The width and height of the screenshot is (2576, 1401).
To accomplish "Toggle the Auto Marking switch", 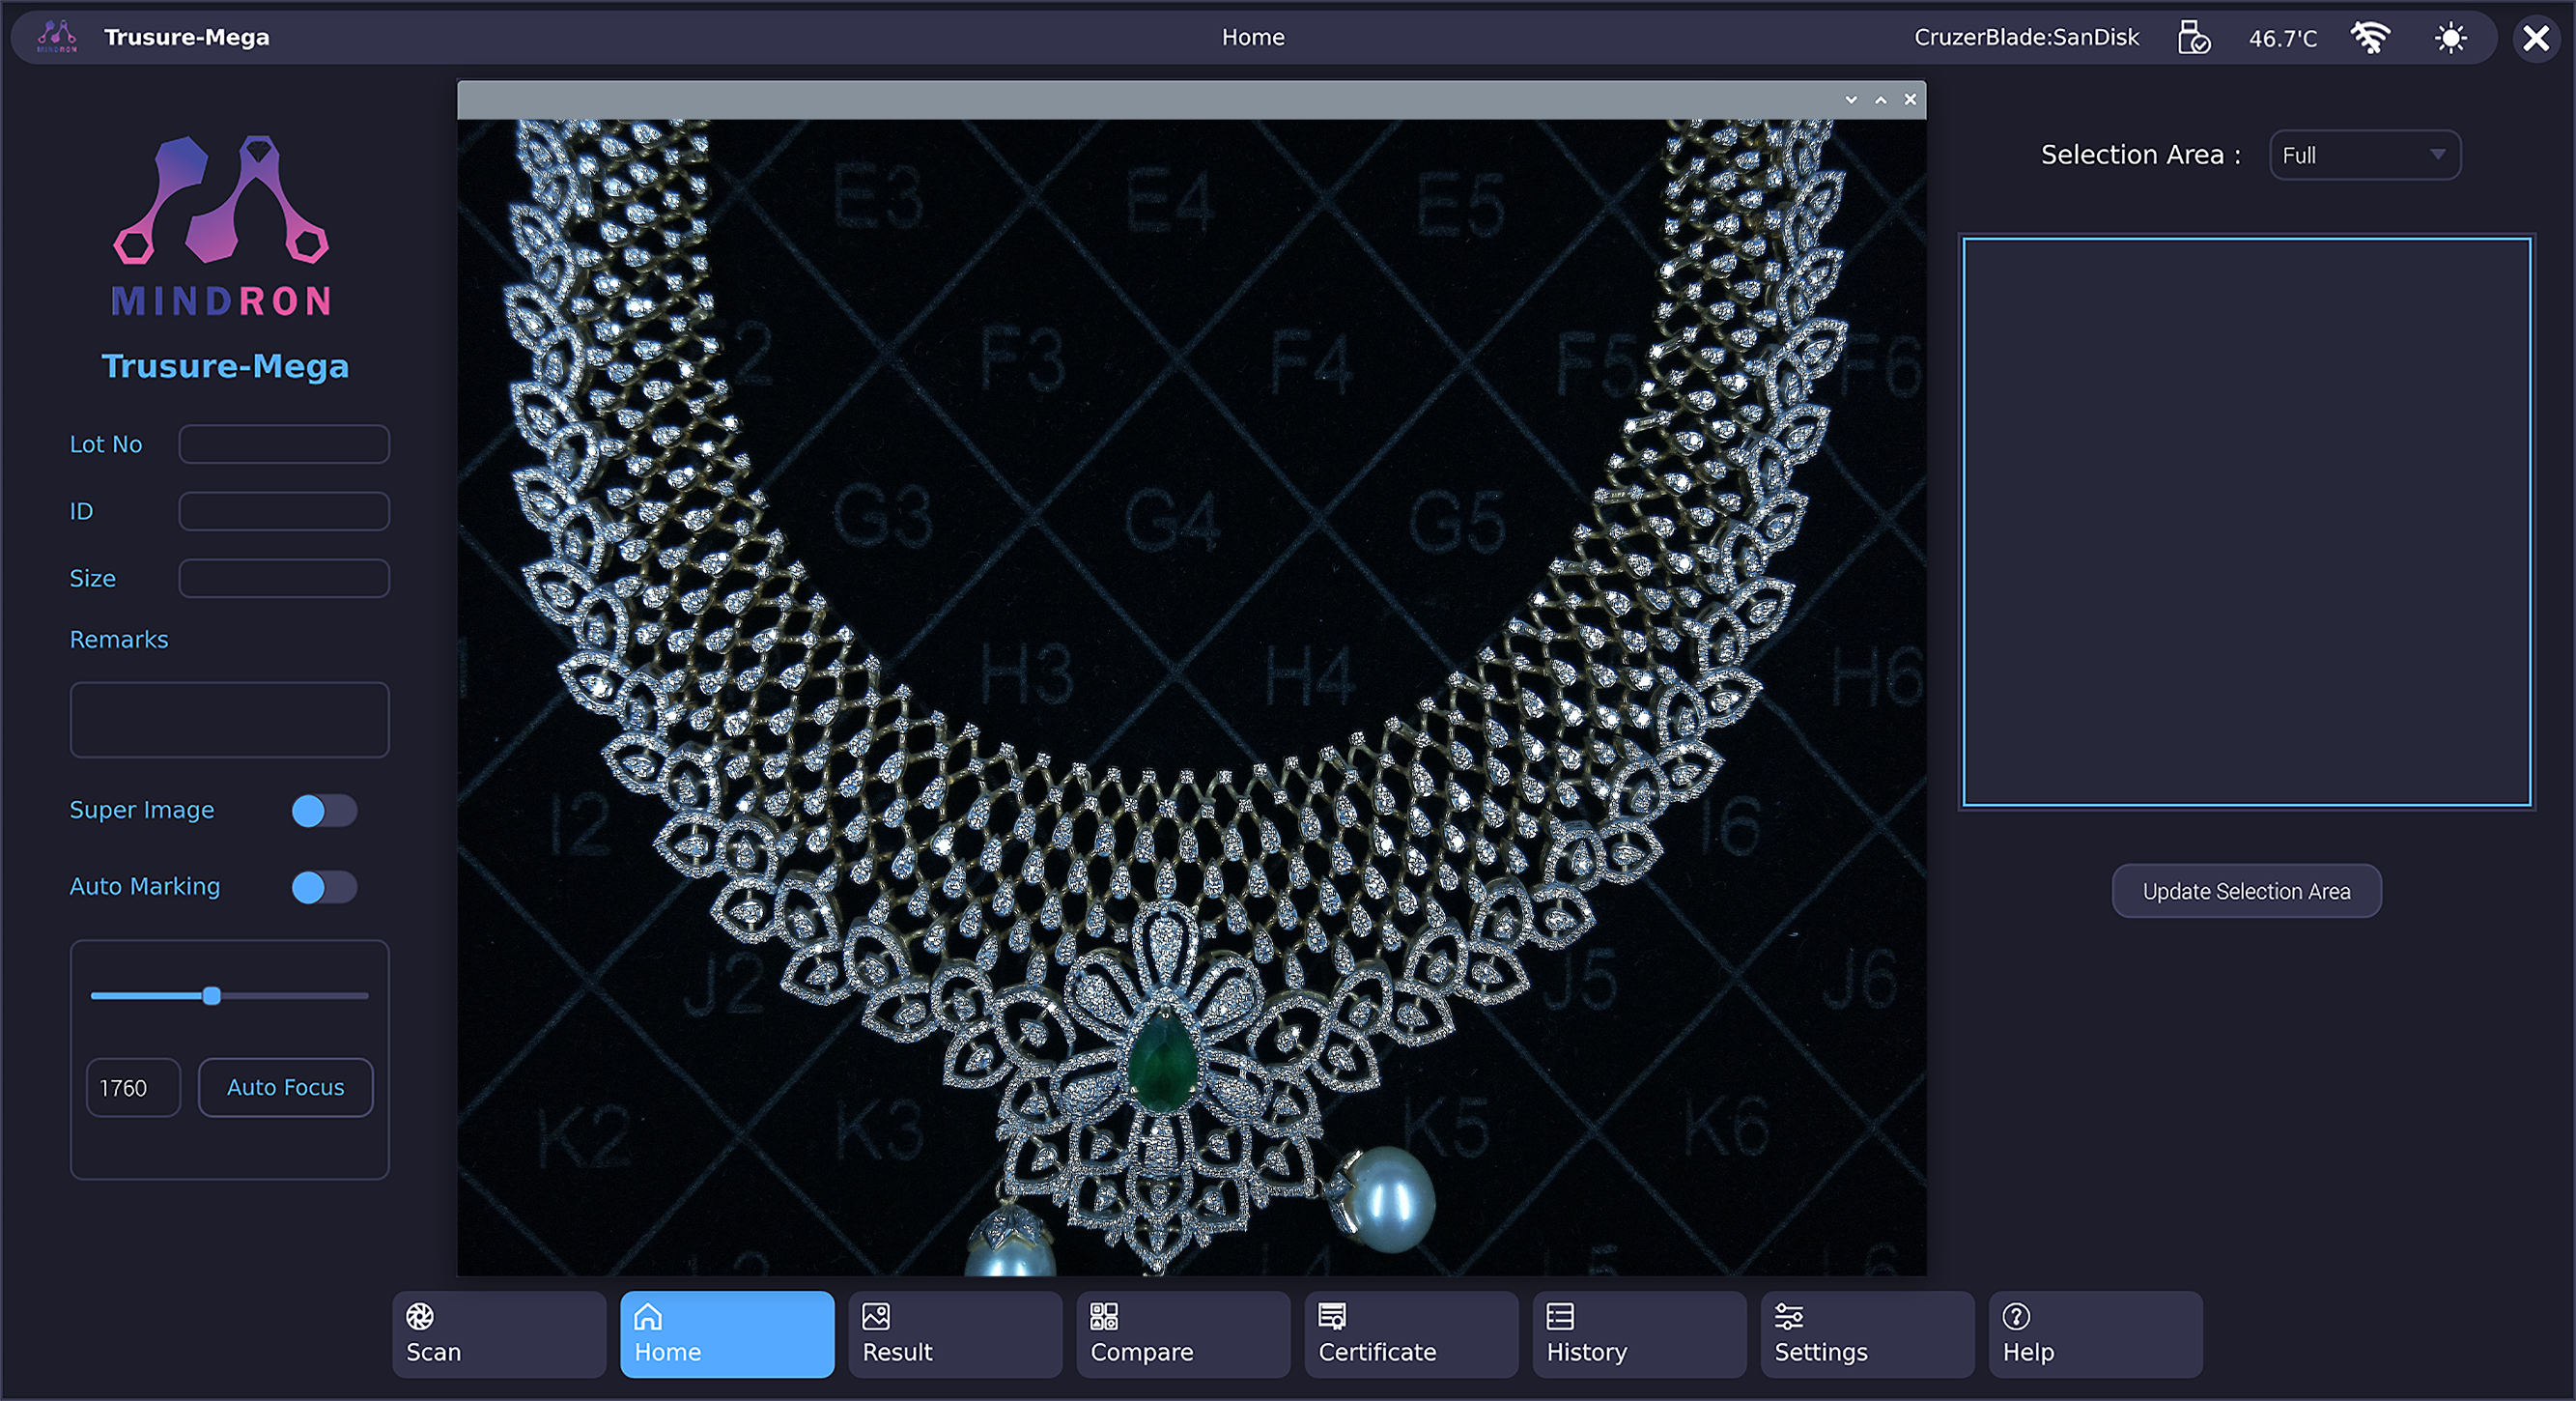I will (x=323, y=887).
